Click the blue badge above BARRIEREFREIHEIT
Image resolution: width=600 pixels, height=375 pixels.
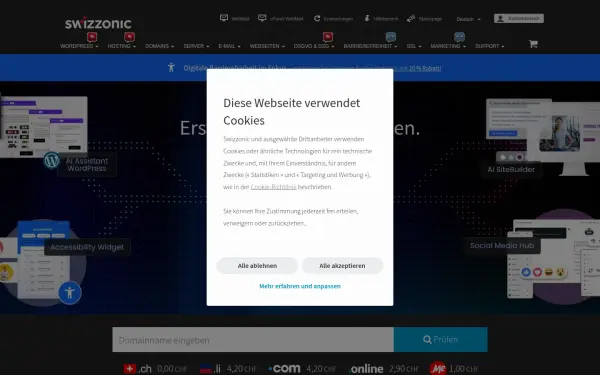click(390, 37)
